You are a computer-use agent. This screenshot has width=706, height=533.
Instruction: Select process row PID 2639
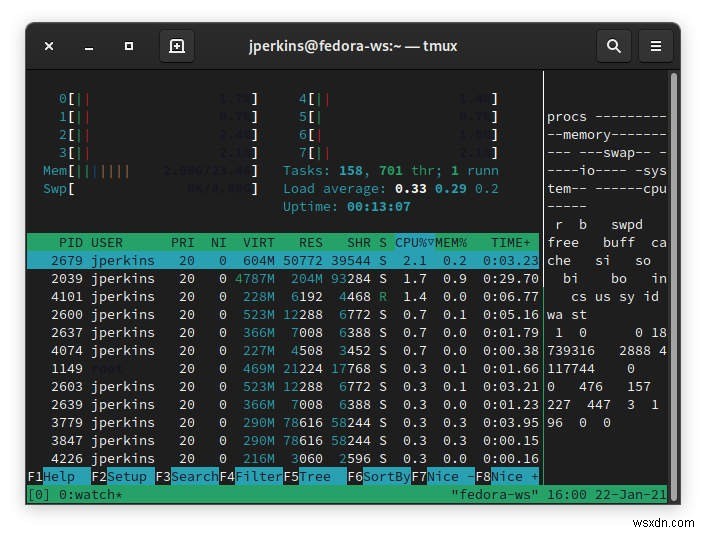click(283, 405)
